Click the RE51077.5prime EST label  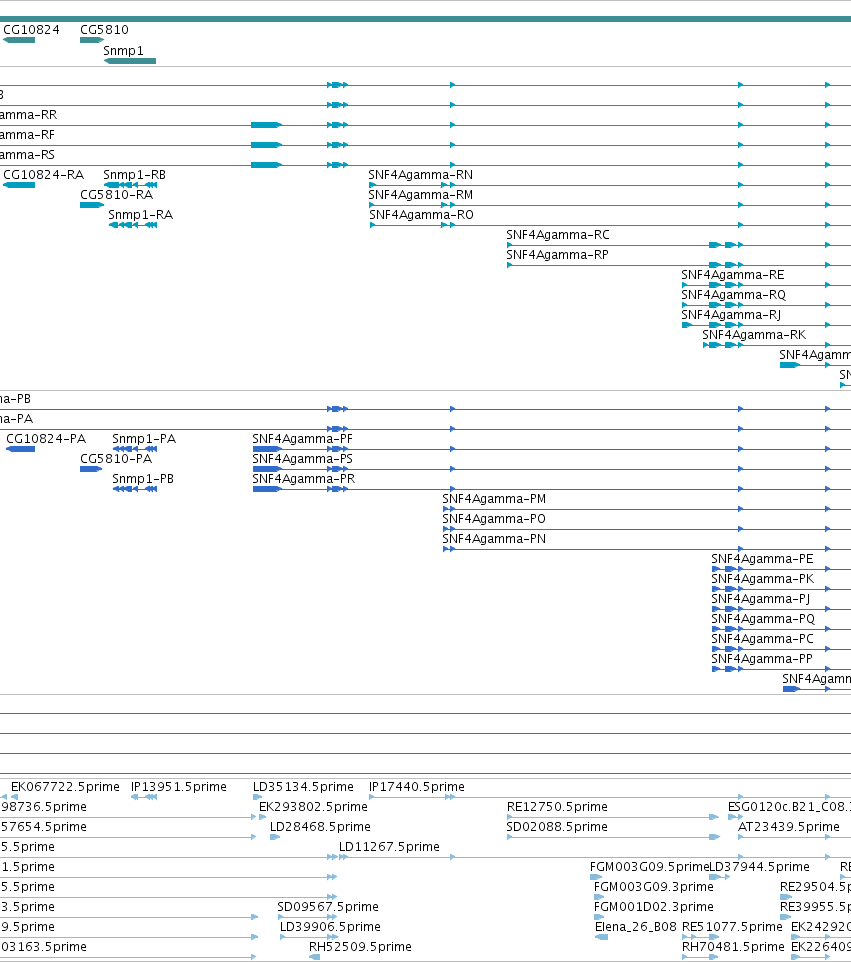(732, 927)
